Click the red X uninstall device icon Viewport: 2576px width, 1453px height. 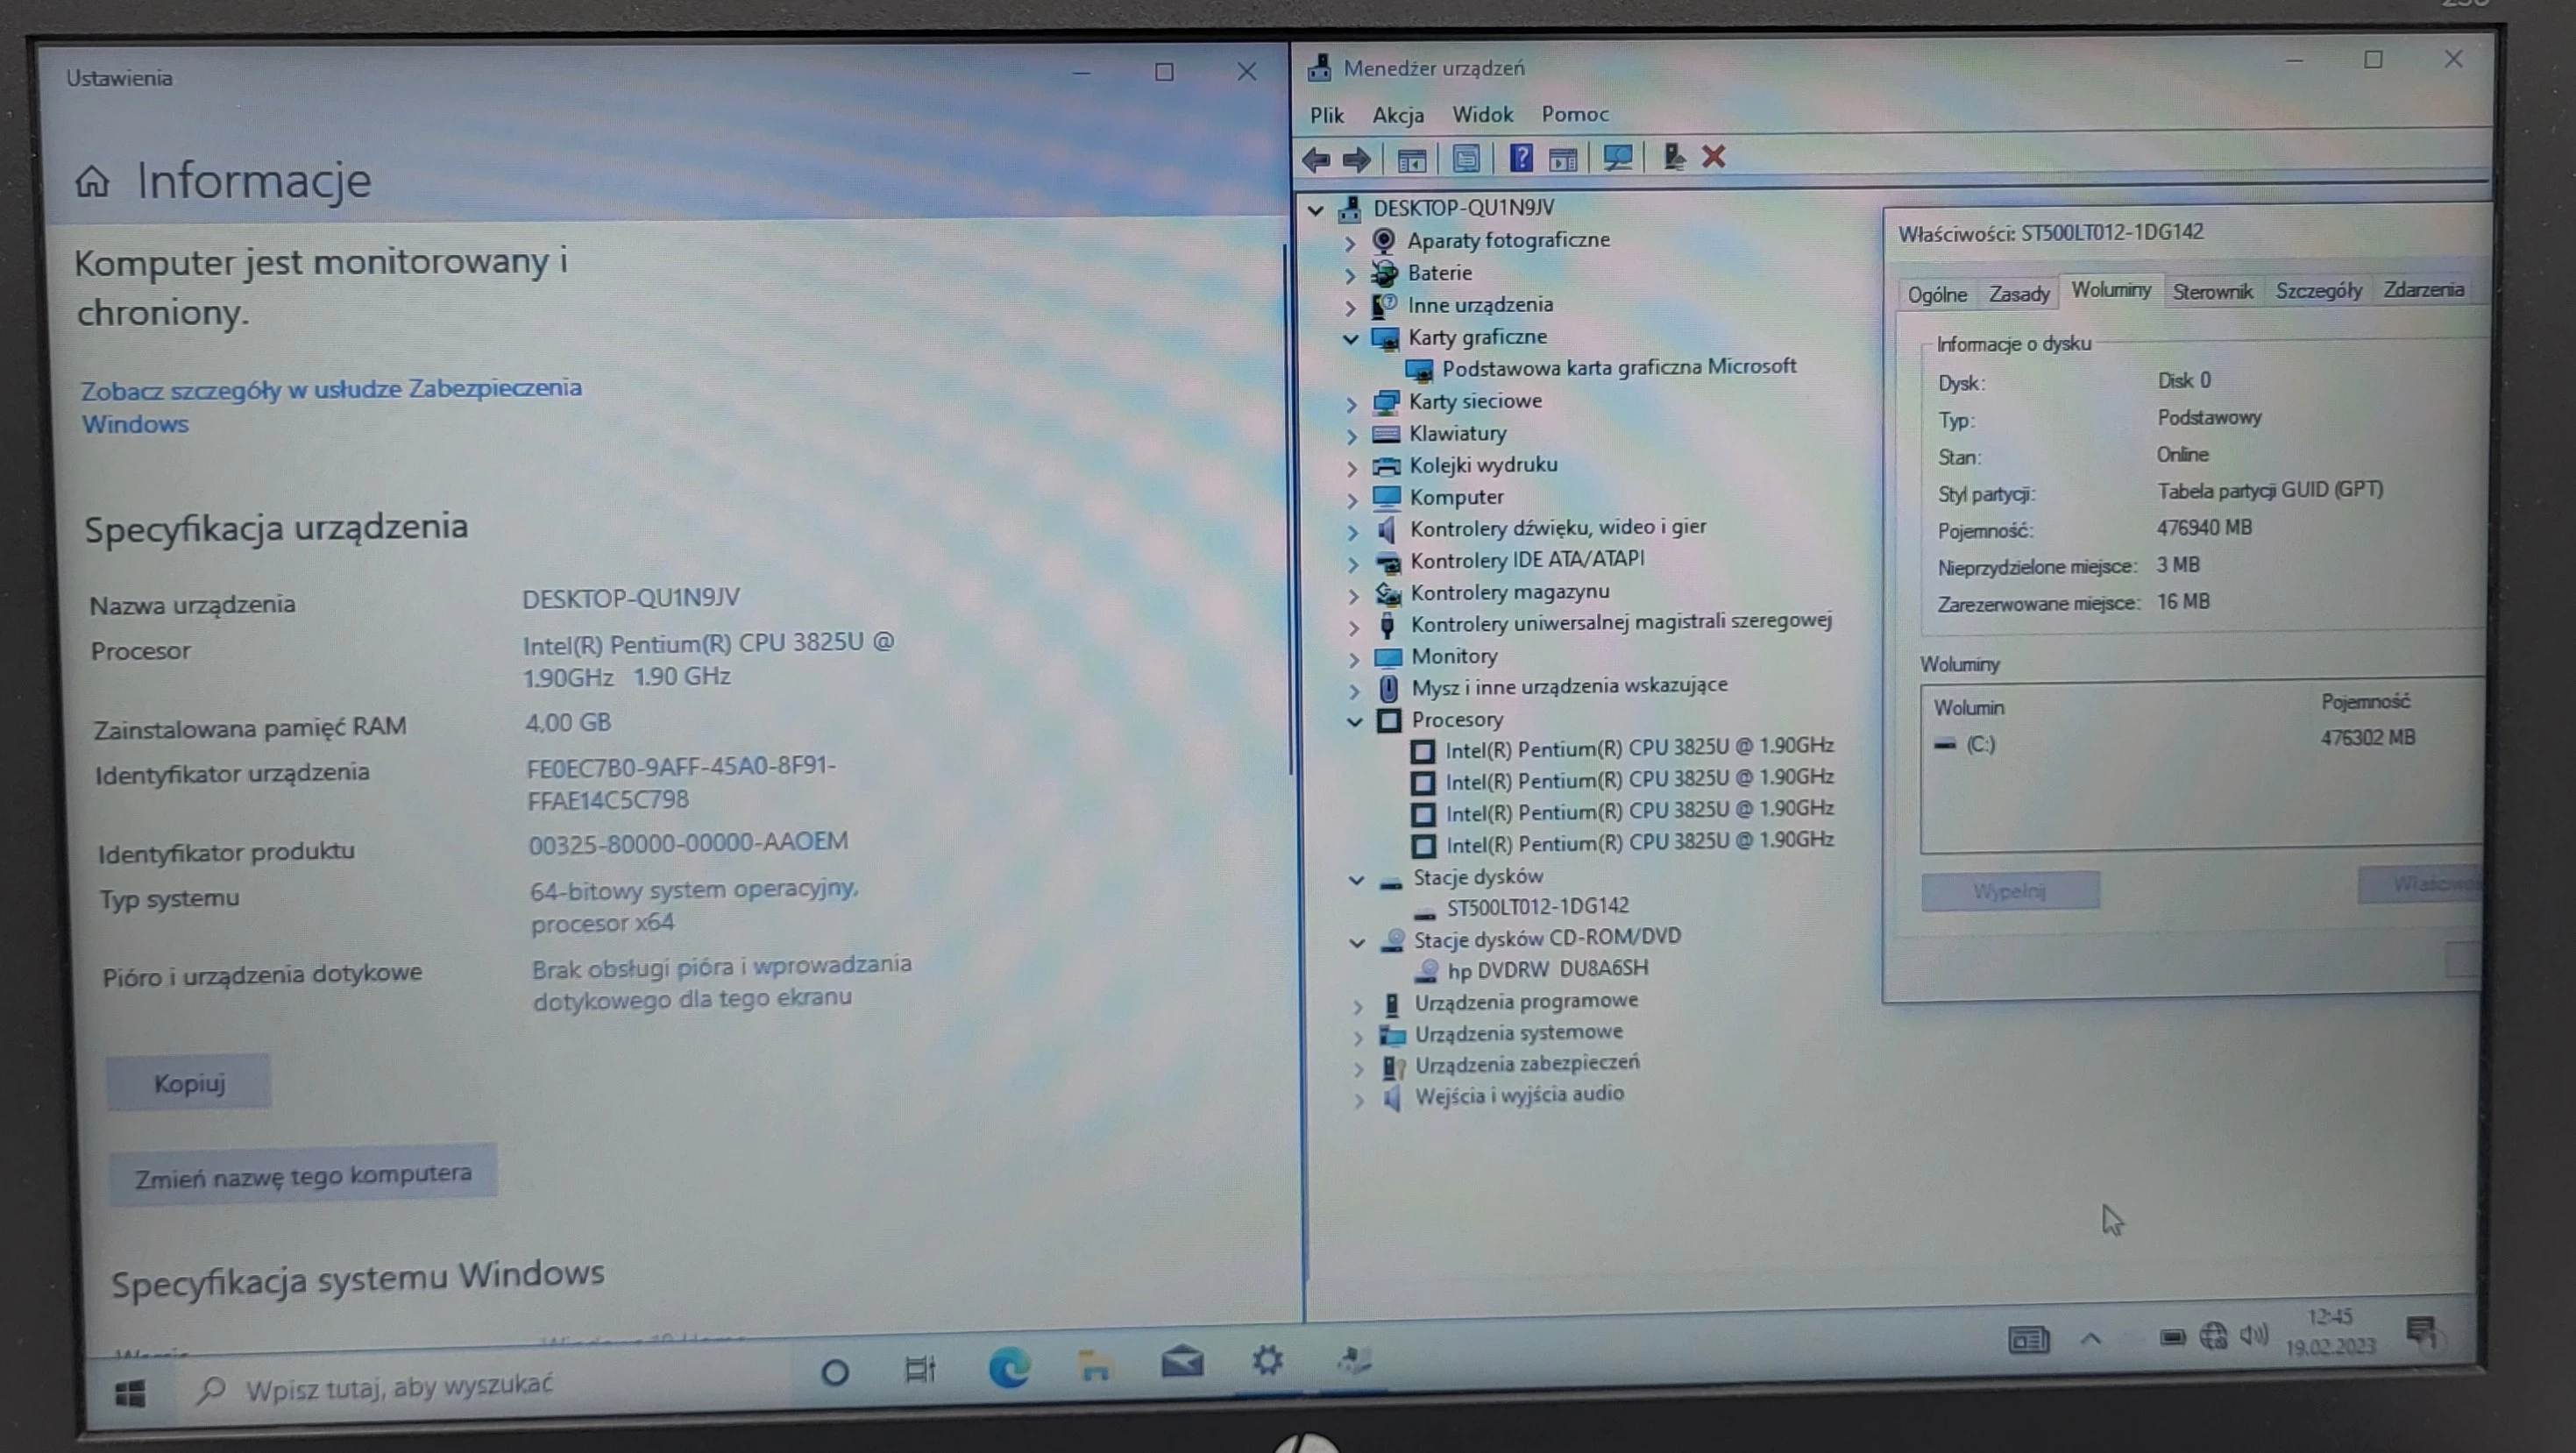1714,156
